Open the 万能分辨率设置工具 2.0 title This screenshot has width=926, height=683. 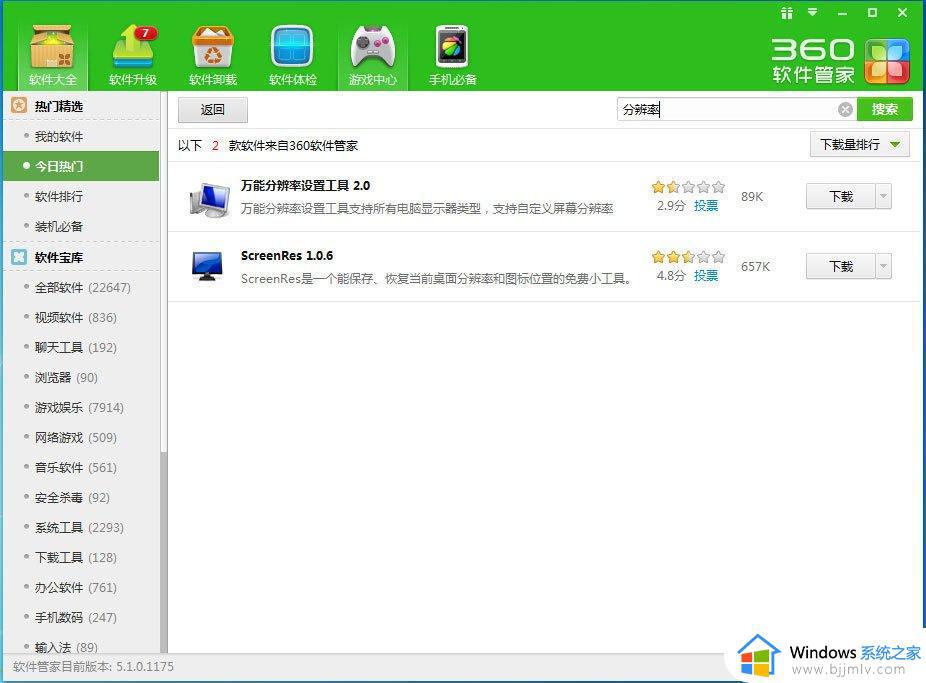pyautogui.click(x=305, y=185)
